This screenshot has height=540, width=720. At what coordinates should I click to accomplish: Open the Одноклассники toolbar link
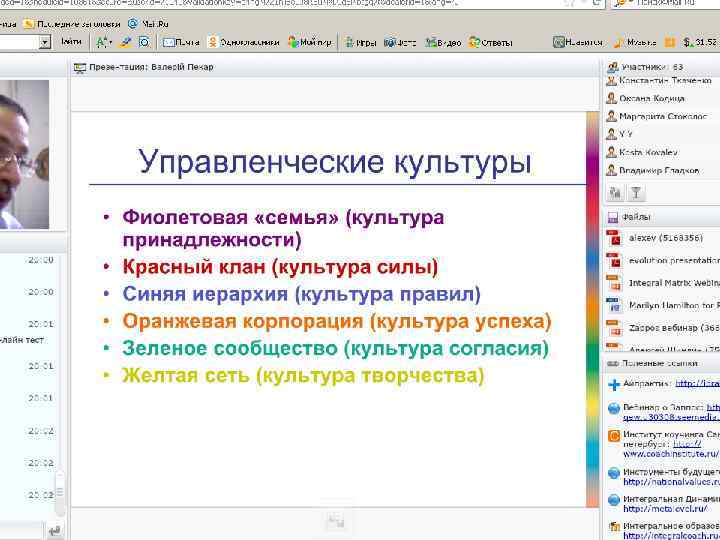click(243, 43)
